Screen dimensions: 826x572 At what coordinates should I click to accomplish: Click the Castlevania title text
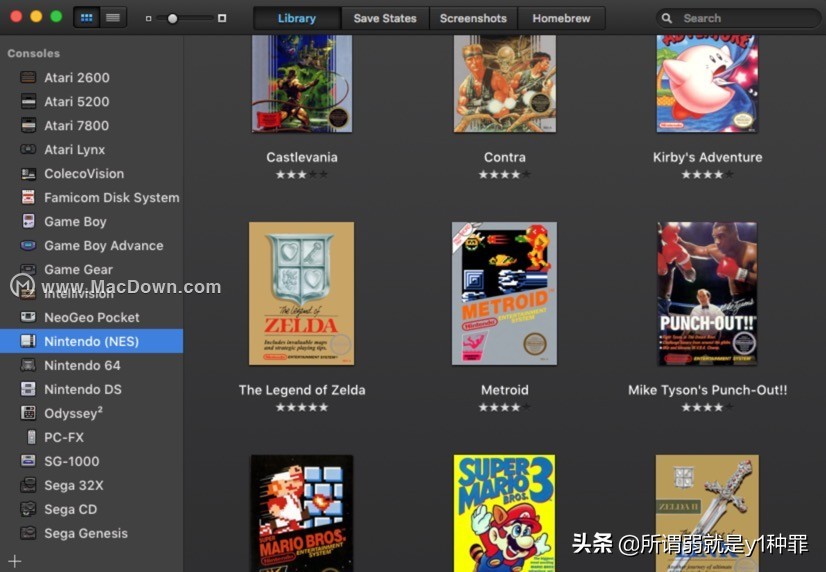(302, 157)
